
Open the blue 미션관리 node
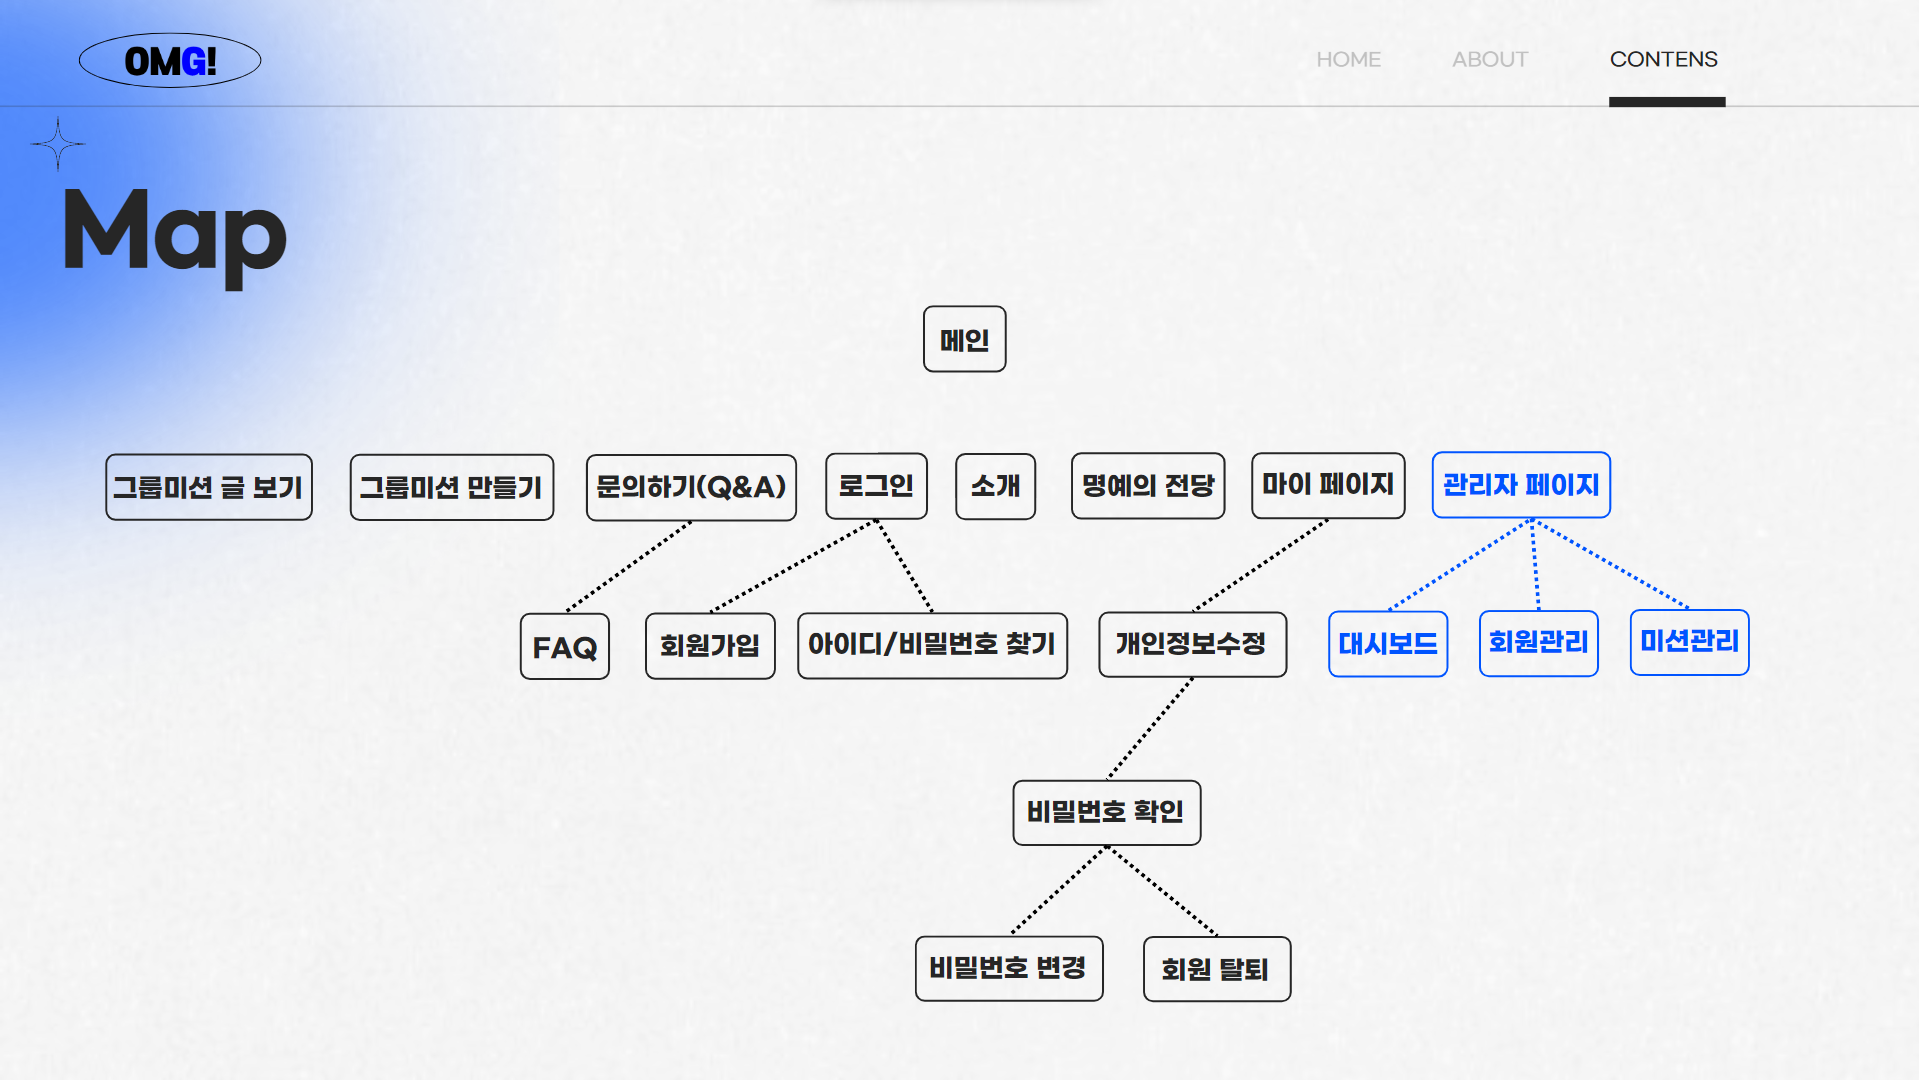click(x=1689, y=643)
